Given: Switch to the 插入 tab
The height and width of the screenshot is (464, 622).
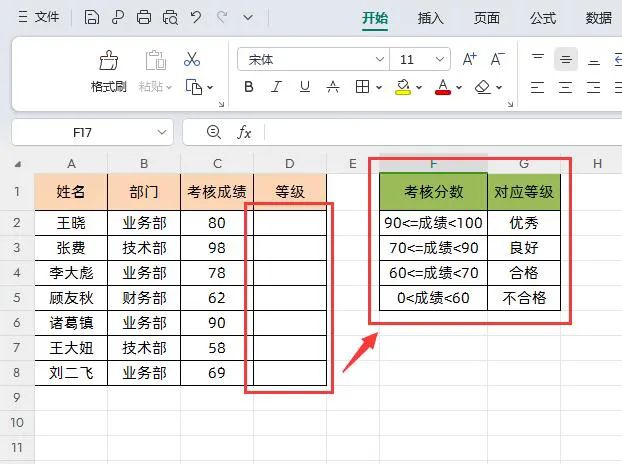Looking at the screenshot, I should click(x=430, y=18).
